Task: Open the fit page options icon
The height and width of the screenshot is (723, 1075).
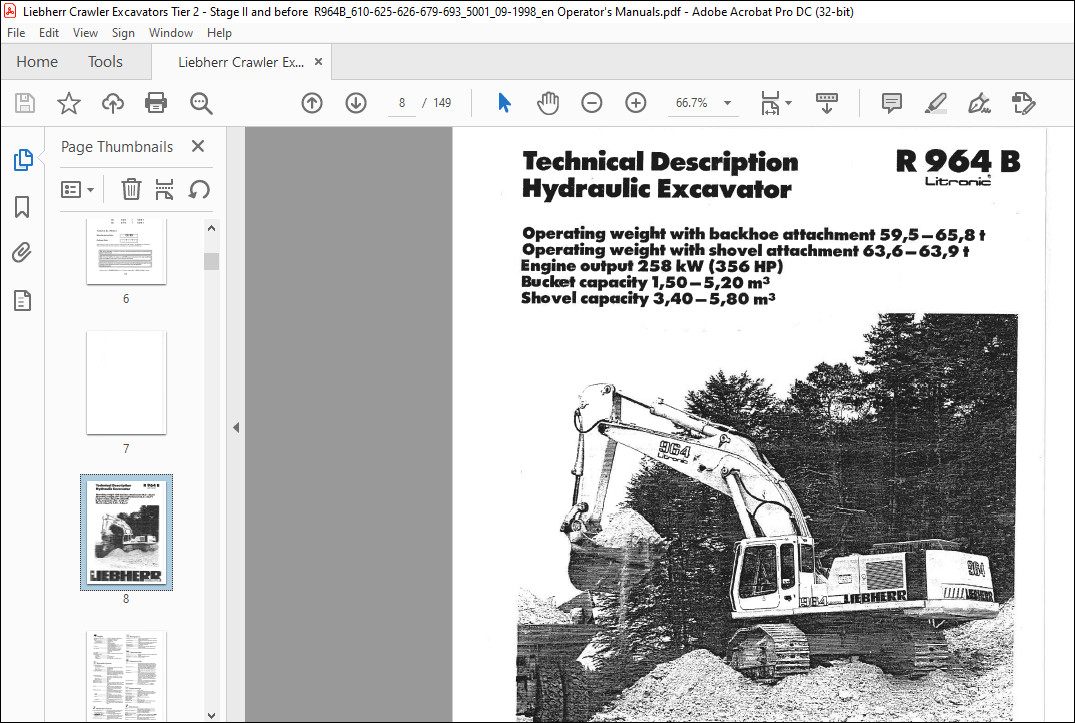Action: click(x=771, y=103)
